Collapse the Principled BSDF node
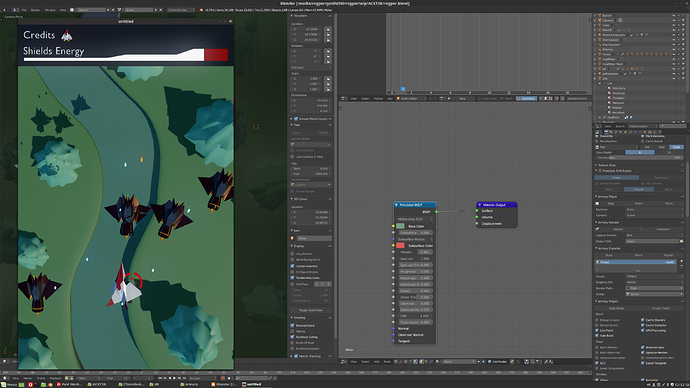This screenshot has height=388, width=690. tap(396, 205)
